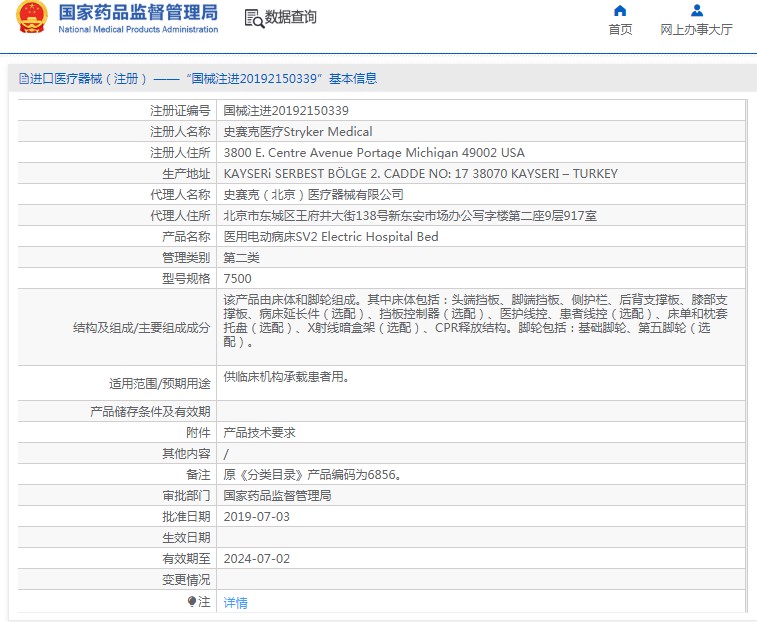Open 网上办事大厅 online service hall
Screen dimensions: 757x622
click(697, 29)
